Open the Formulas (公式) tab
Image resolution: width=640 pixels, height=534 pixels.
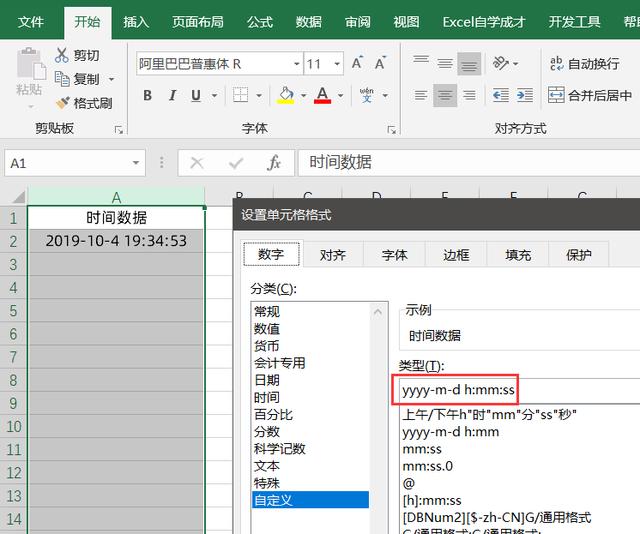pyautogui.click(x=260, y=22)
